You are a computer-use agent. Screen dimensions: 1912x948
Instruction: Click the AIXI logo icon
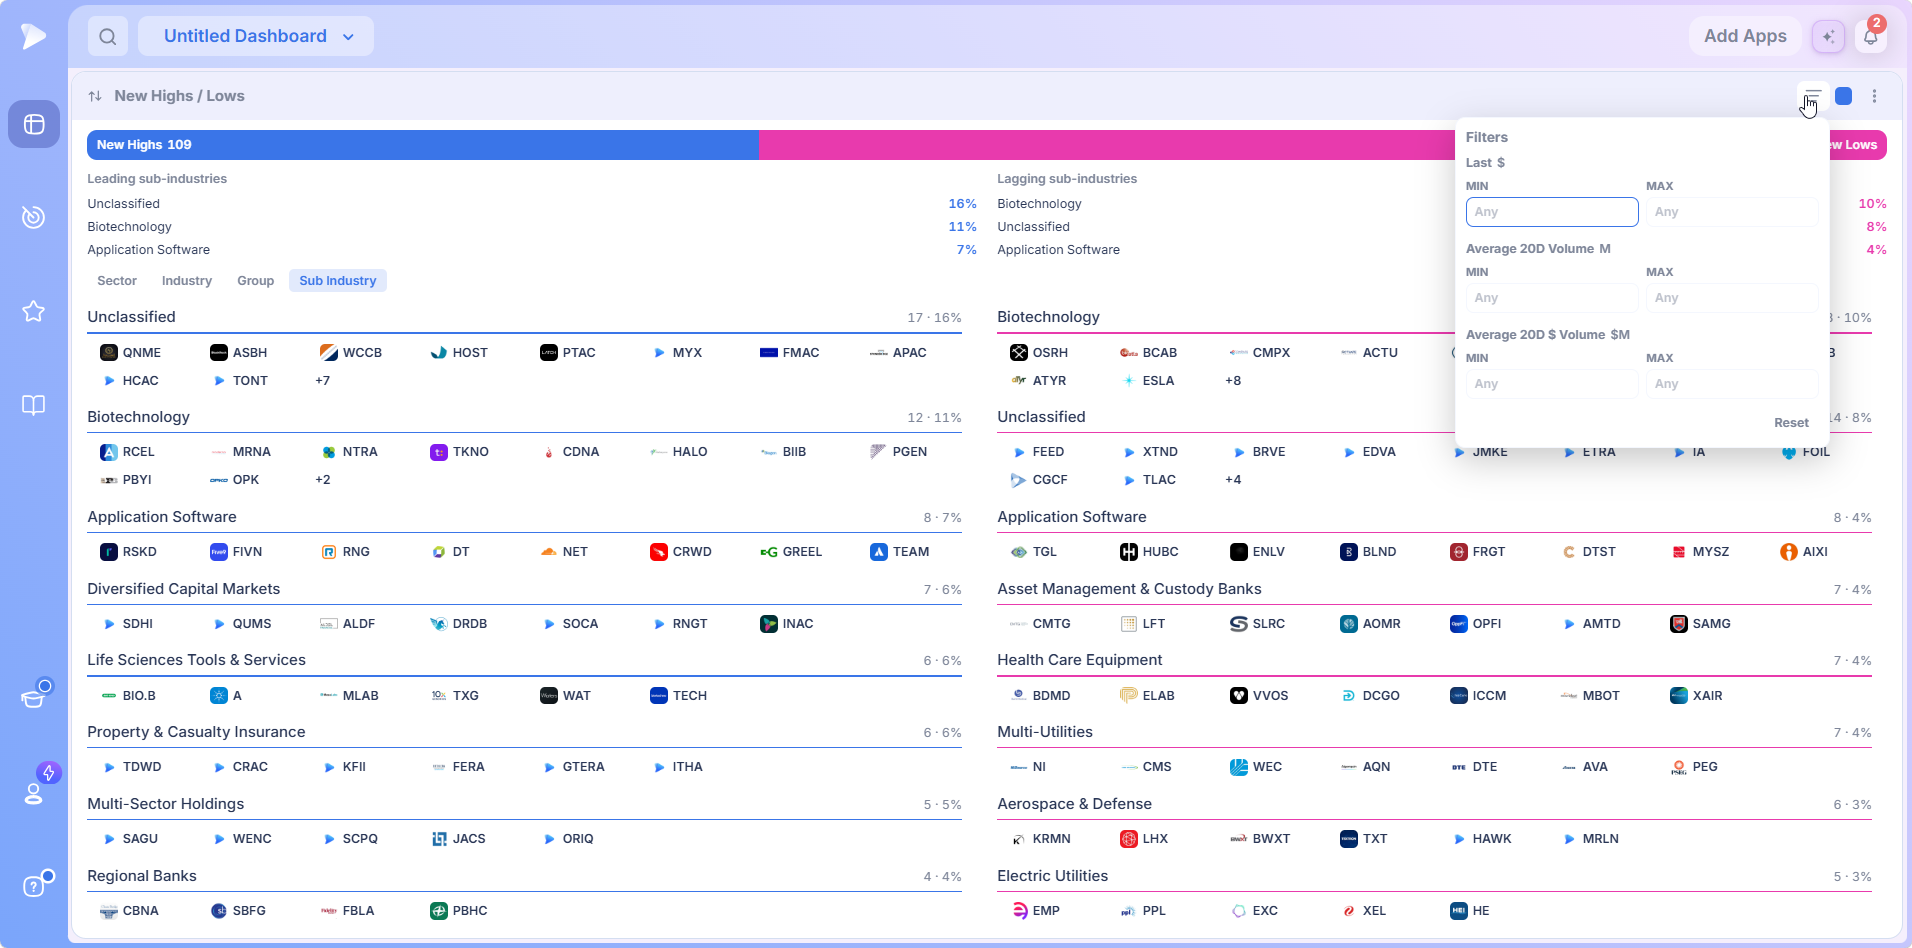1789,552
